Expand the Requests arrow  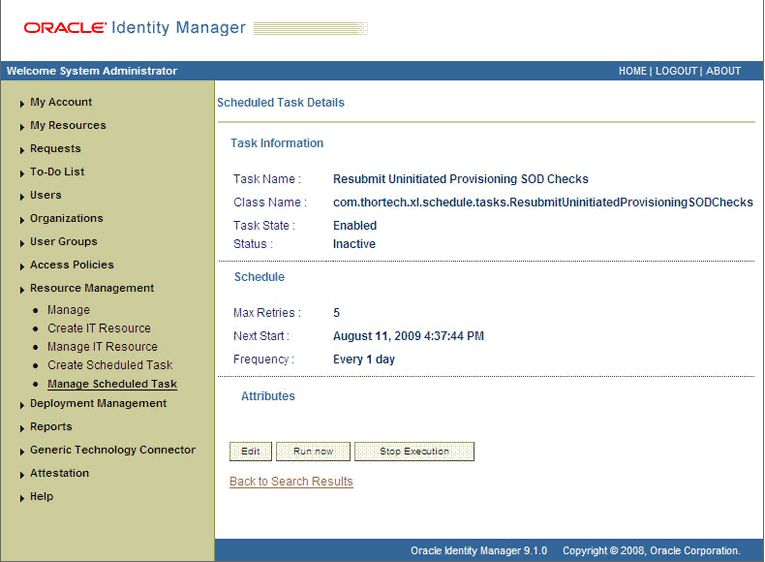point(22,150)
